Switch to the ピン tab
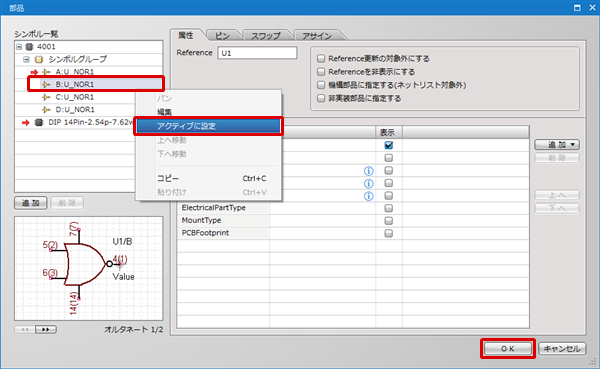 [x=222, y=36]
